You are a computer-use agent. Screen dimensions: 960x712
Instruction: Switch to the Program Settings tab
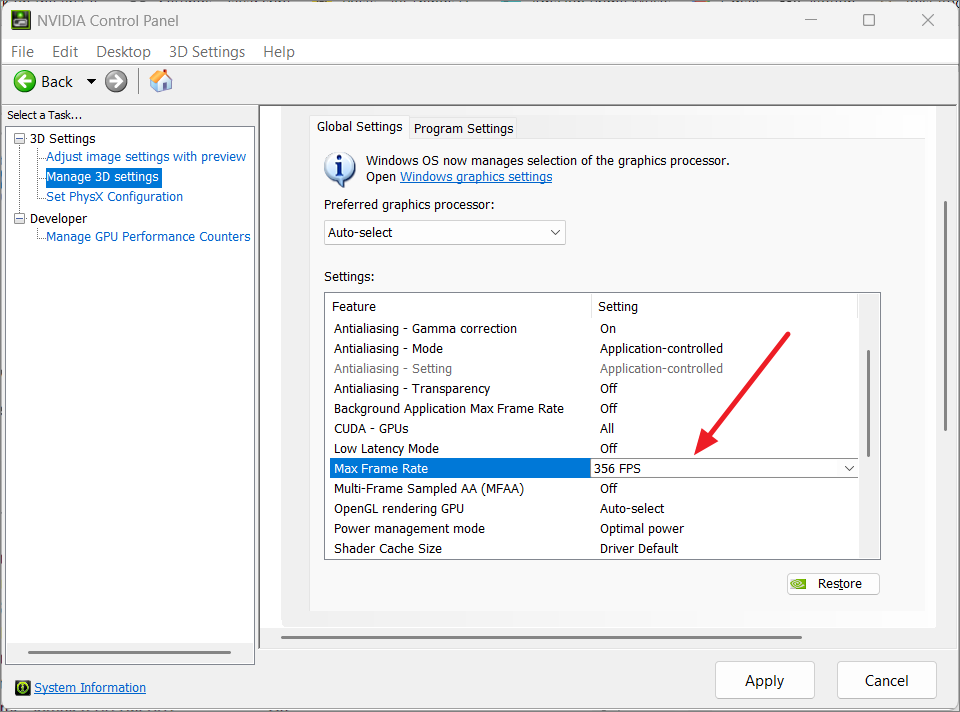point(463,129)
